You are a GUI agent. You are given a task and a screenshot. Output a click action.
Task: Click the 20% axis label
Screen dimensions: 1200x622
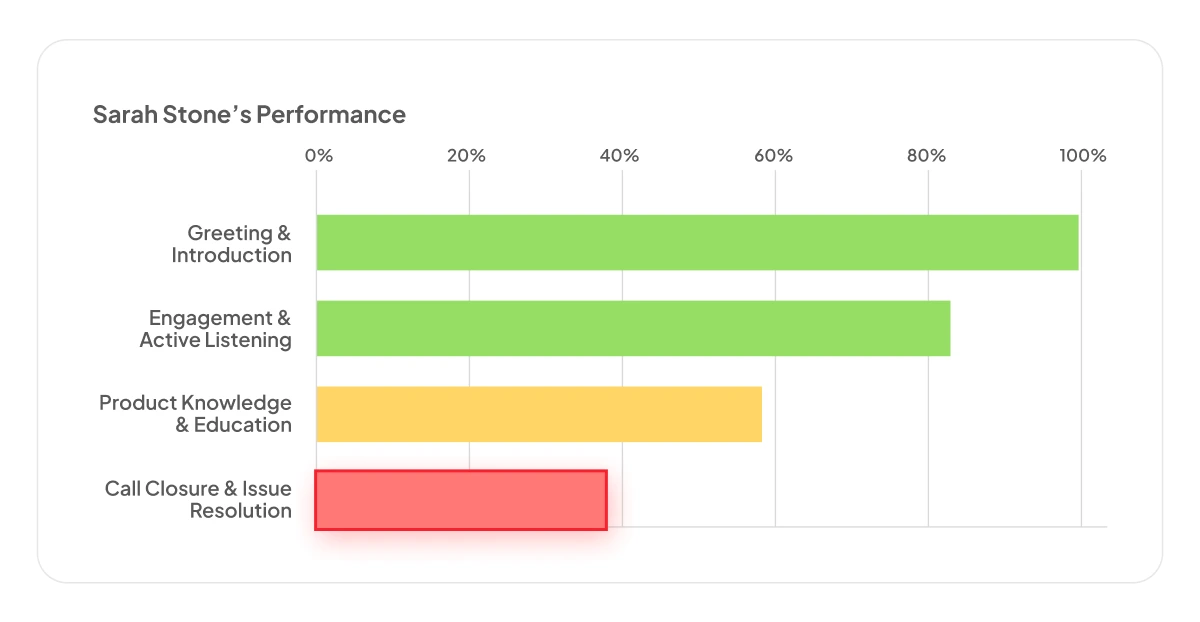(x=466, y=156)
